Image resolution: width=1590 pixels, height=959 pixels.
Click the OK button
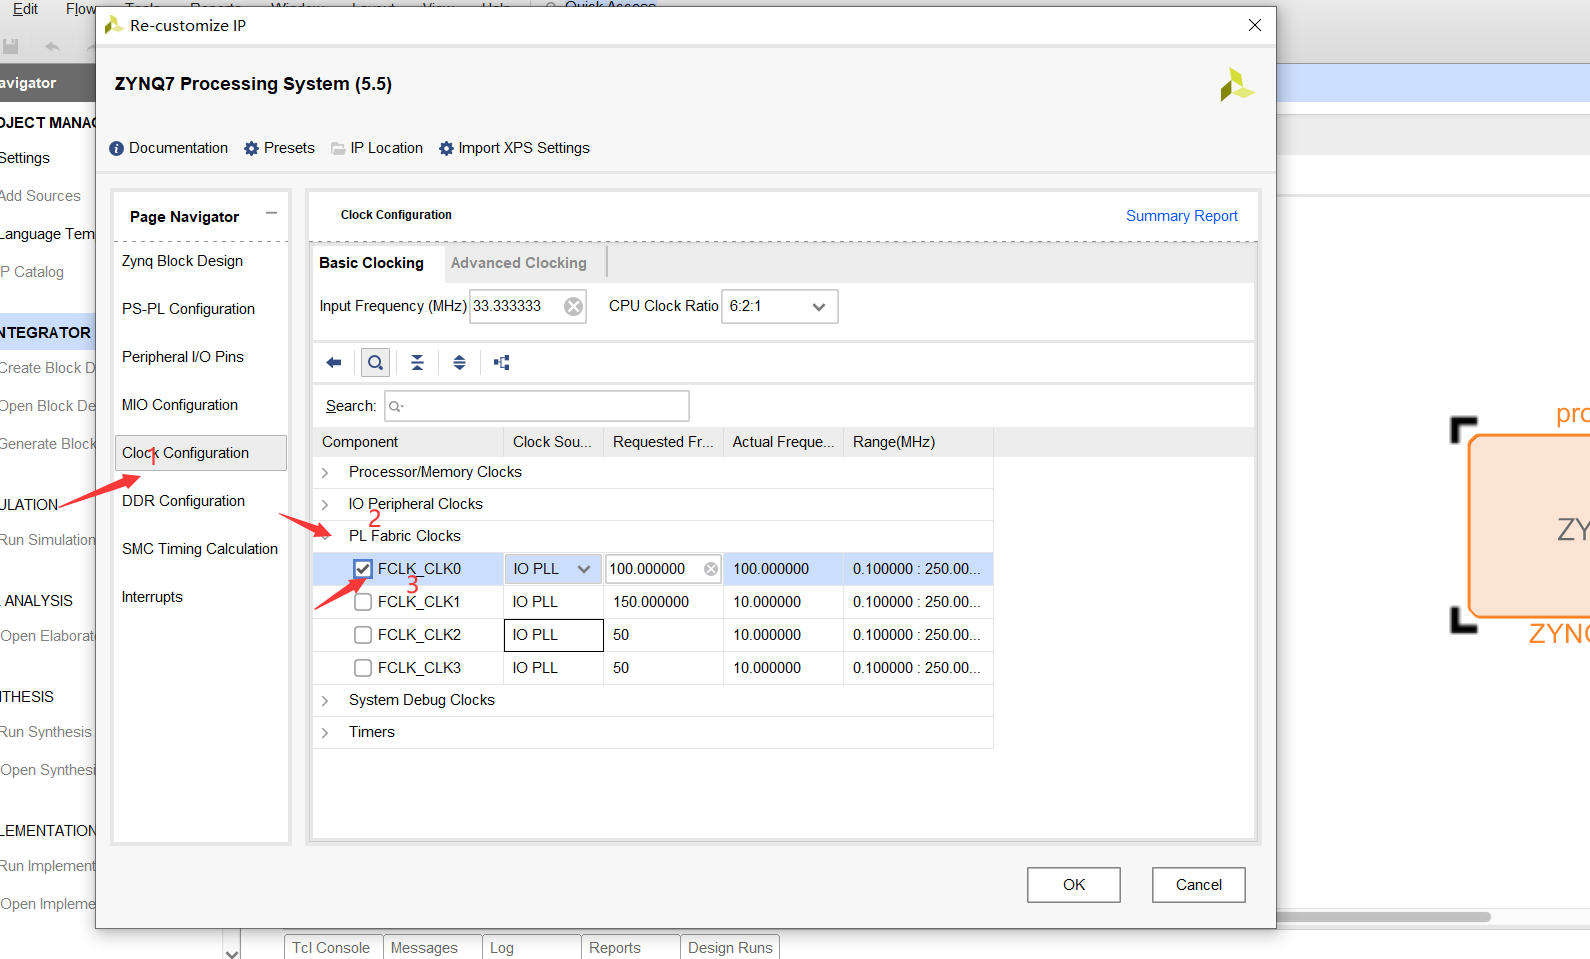[1074, 885]
